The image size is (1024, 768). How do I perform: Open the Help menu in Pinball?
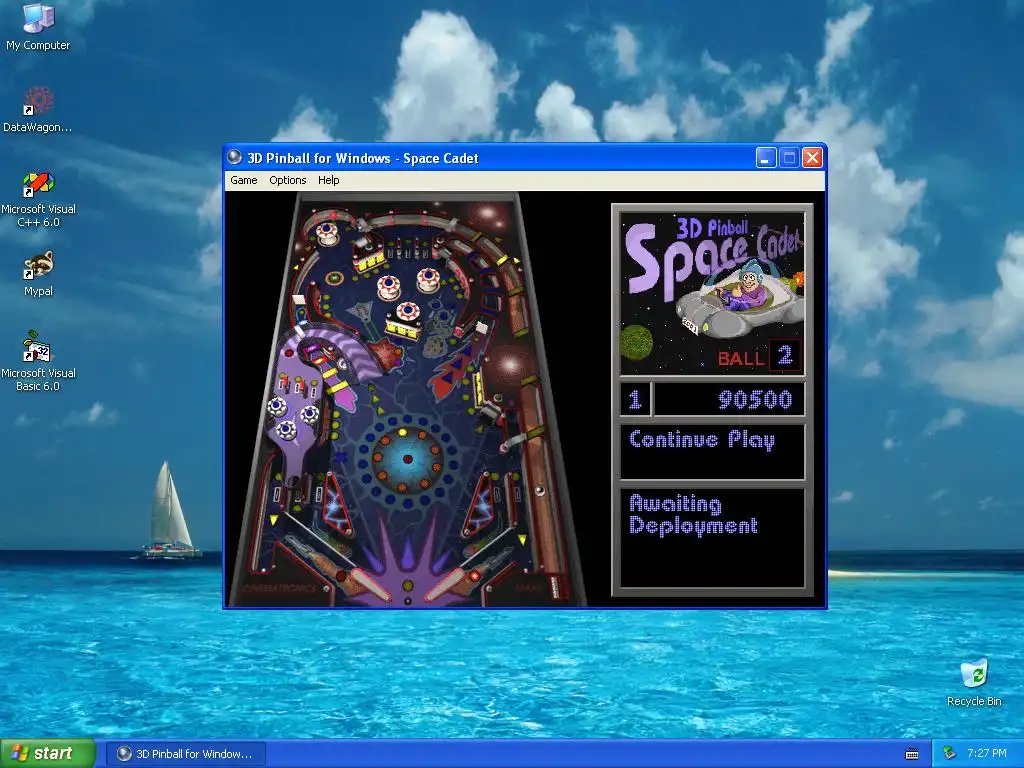(328, 180)
